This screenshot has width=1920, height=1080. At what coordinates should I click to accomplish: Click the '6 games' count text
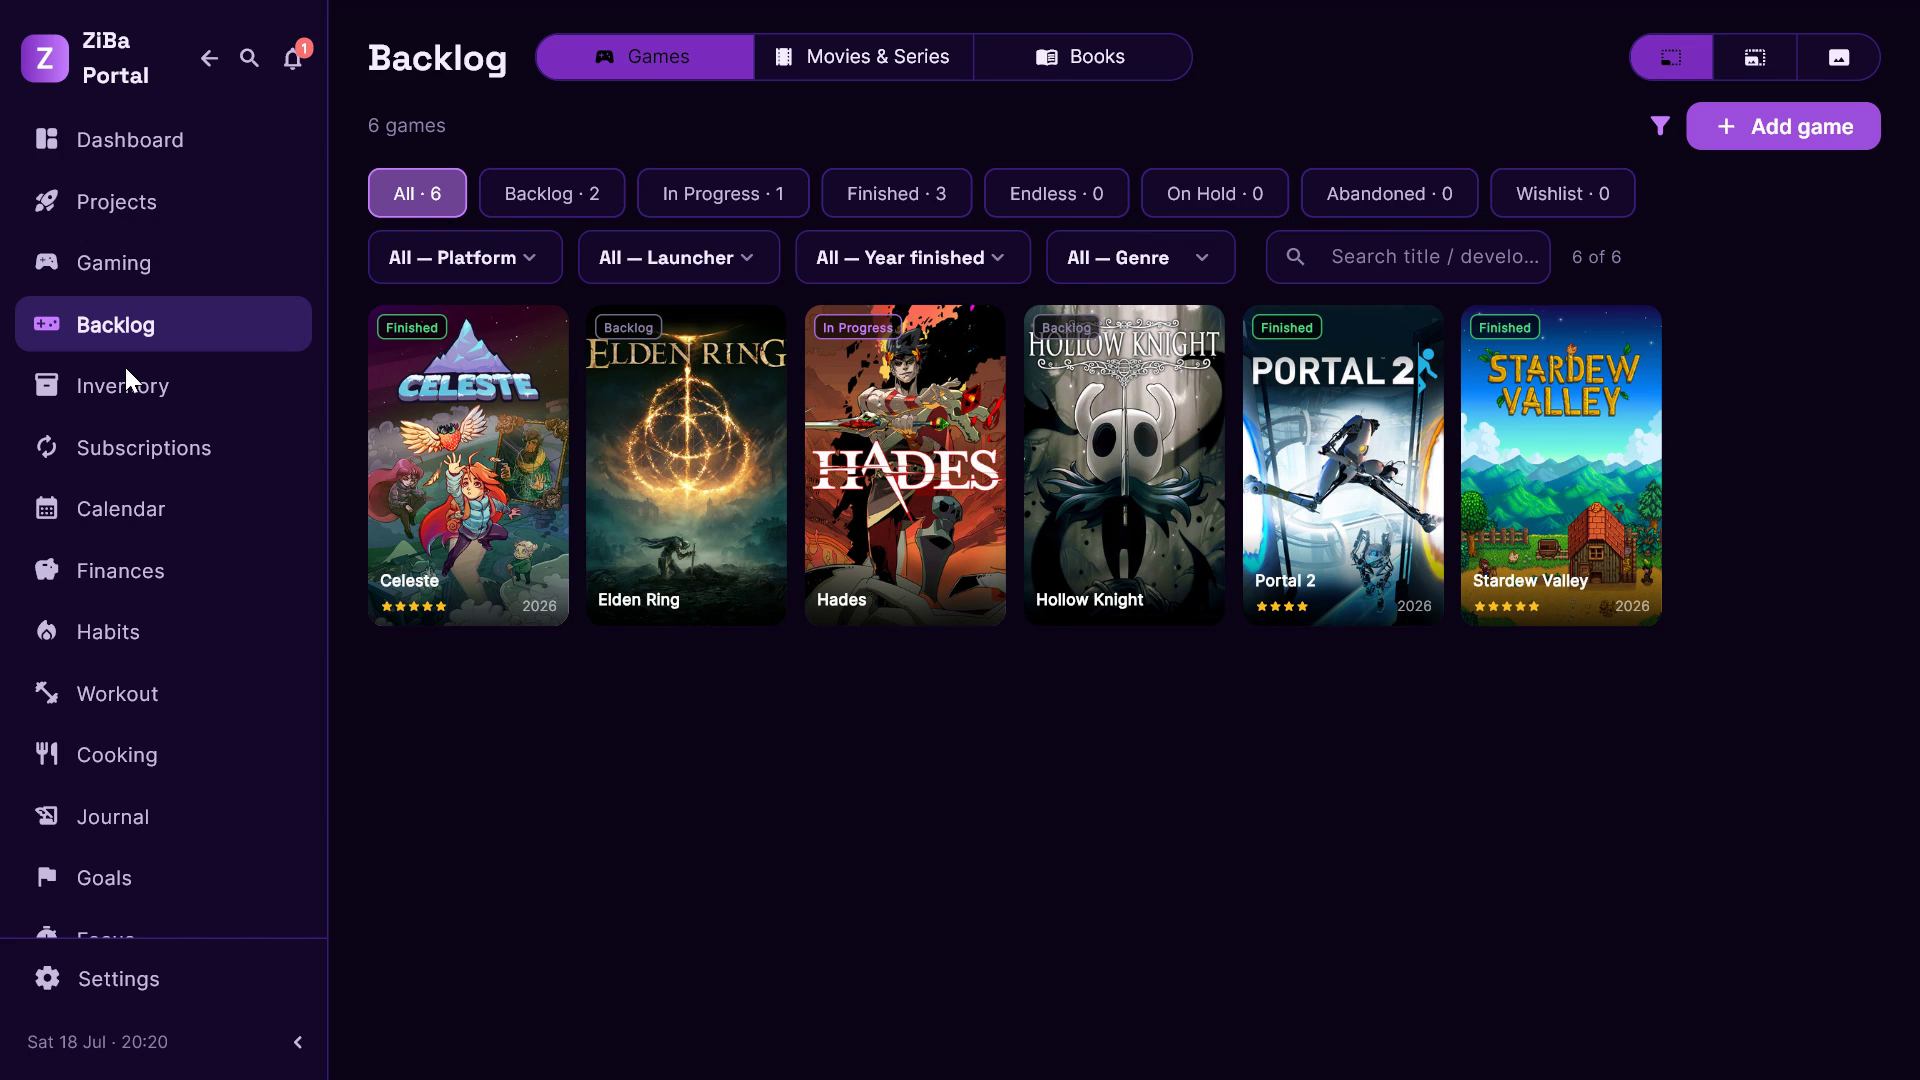pyautogui.click(x=407, y=125)
